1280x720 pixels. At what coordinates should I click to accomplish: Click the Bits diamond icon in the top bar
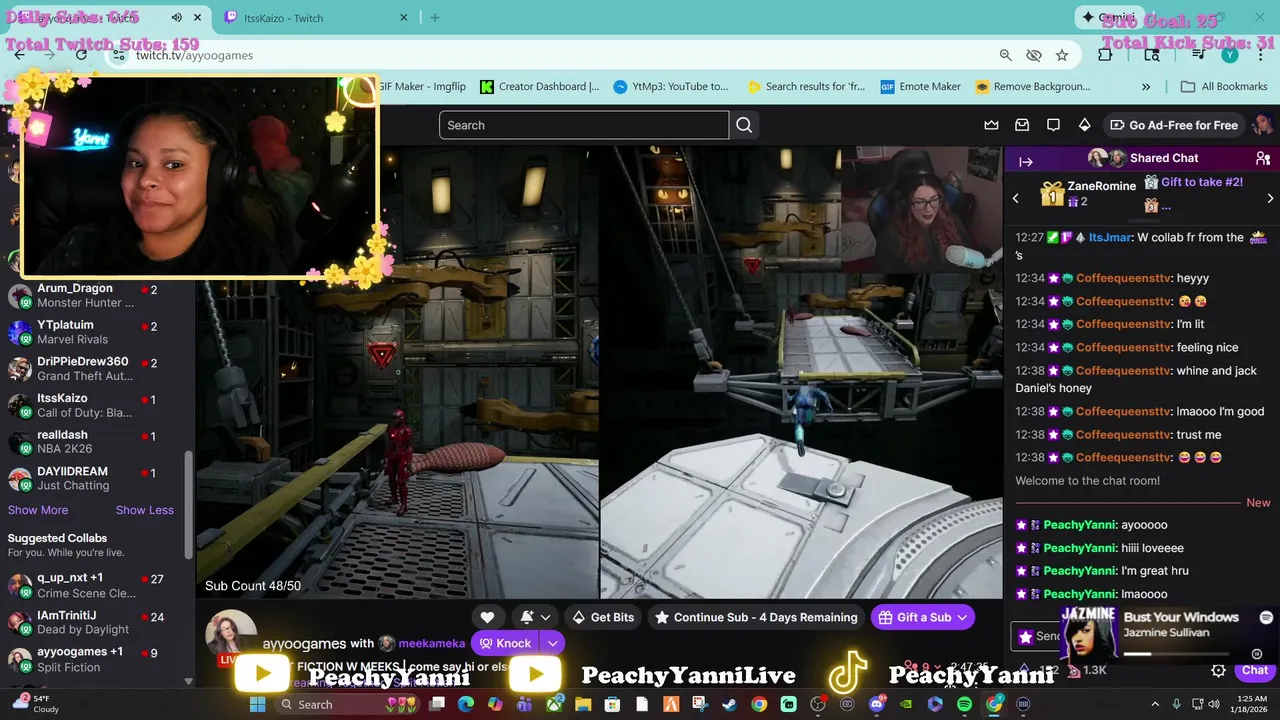1084,125
